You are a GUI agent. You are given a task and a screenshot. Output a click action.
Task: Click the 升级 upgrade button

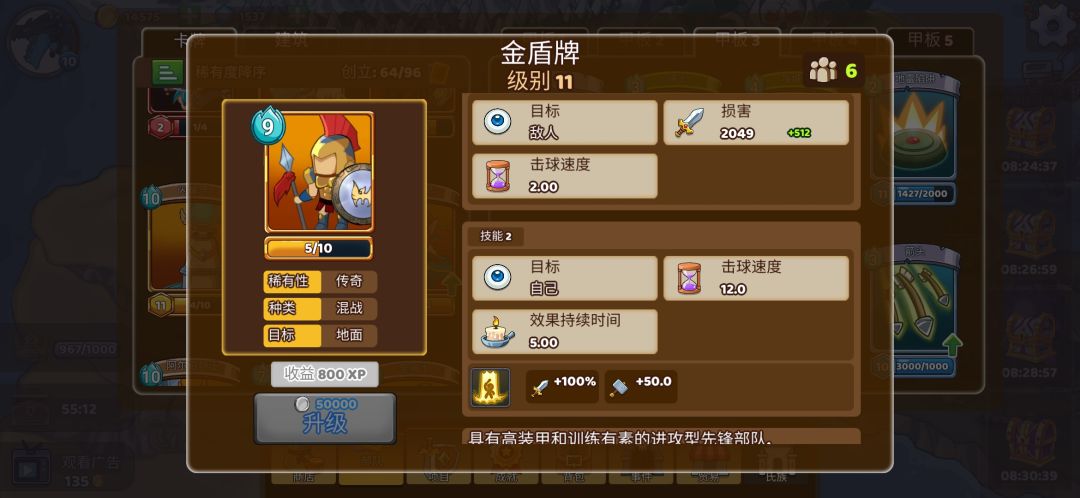coord(325,418)
